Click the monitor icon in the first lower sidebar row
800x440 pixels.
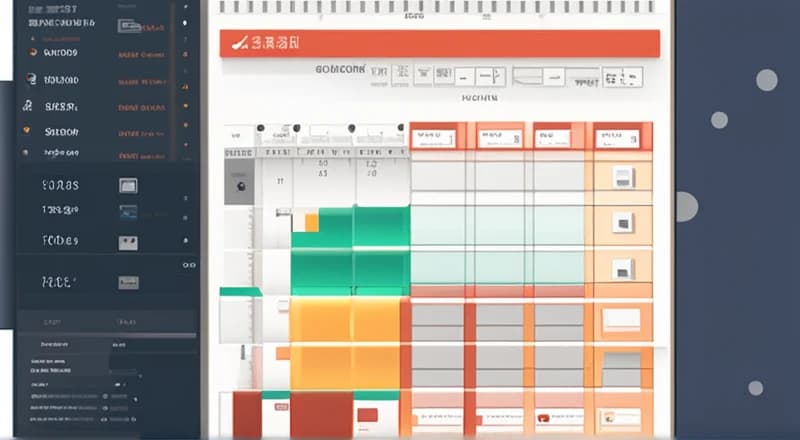click(128, 185)
